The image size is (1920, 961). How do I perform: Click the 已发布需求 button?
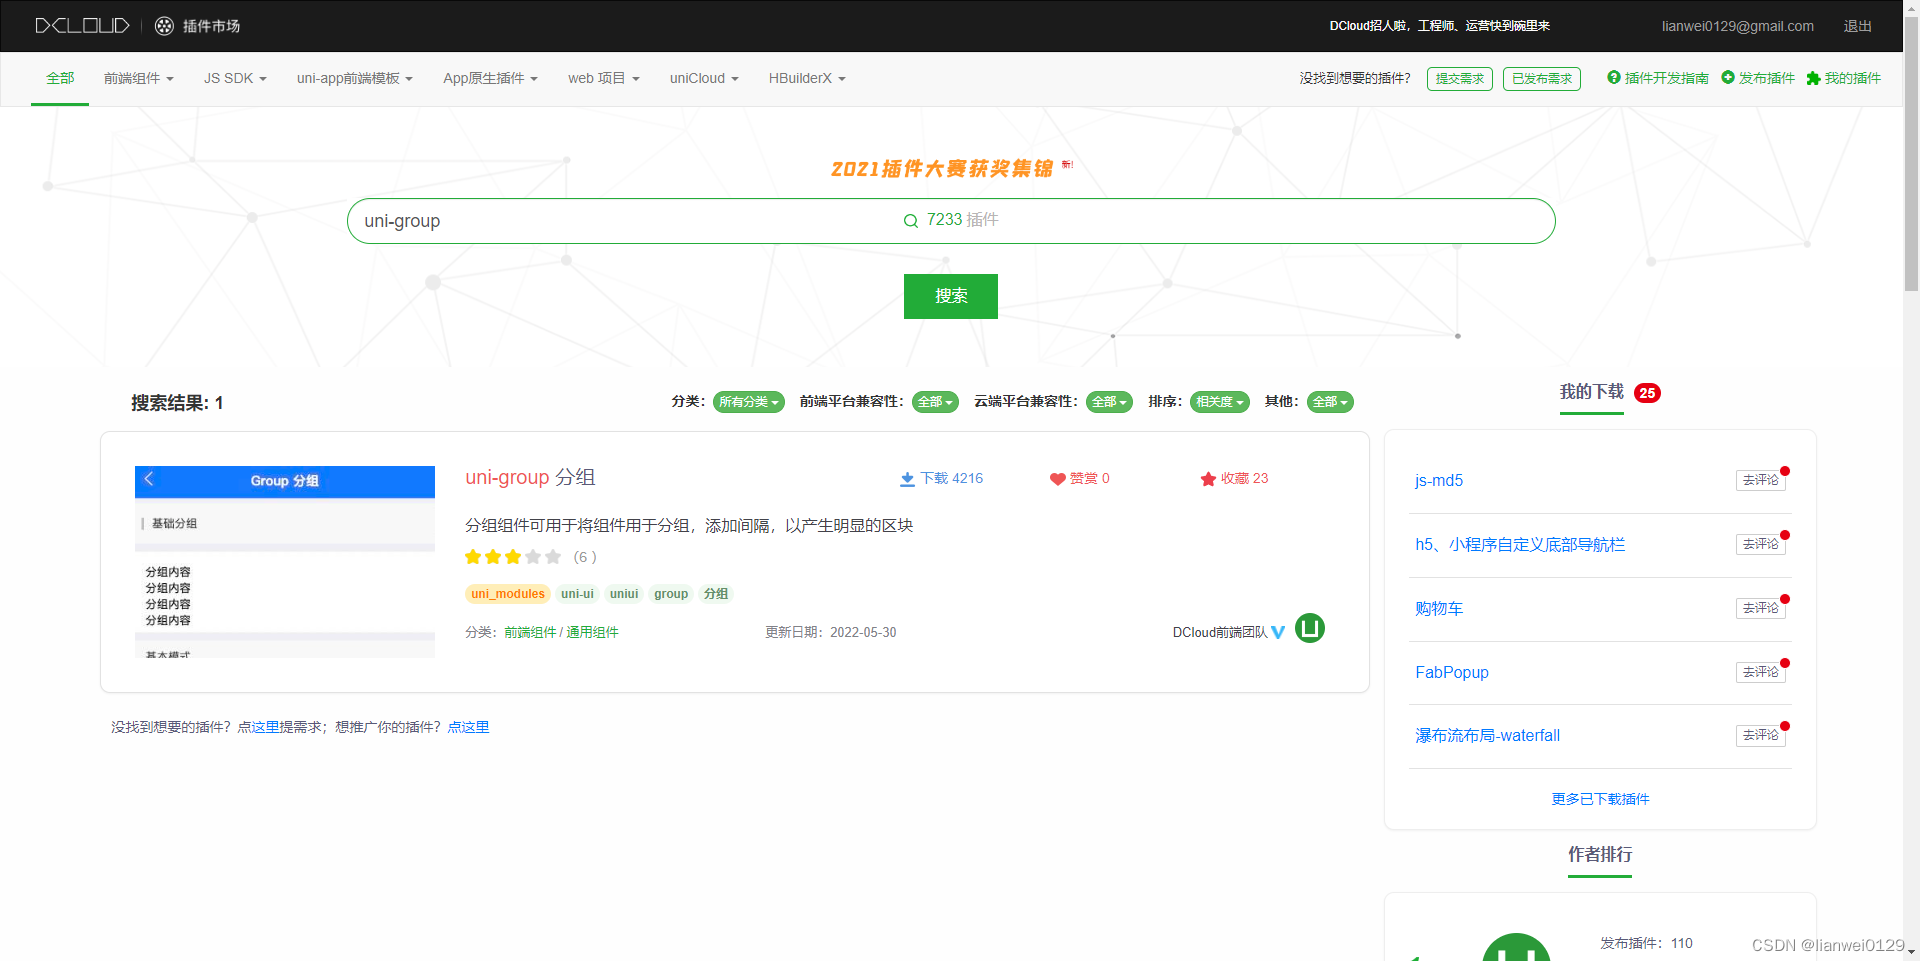point(1542,79)
